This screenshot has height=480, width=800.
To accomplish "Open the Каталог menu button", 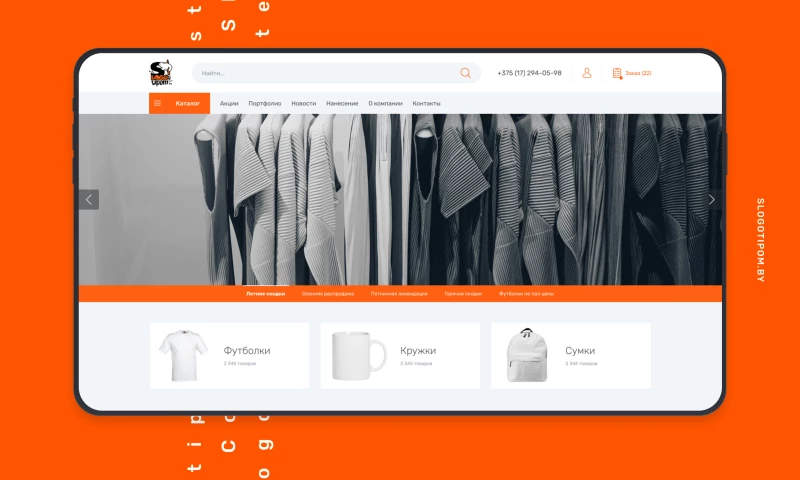I will coord(180,103).
